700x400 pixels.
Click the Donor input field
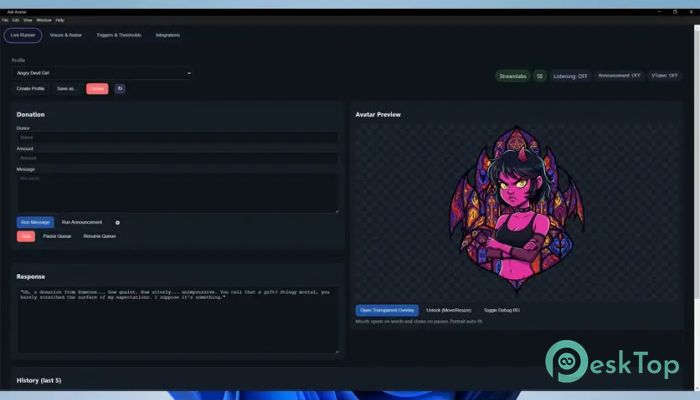pos(177,138)
